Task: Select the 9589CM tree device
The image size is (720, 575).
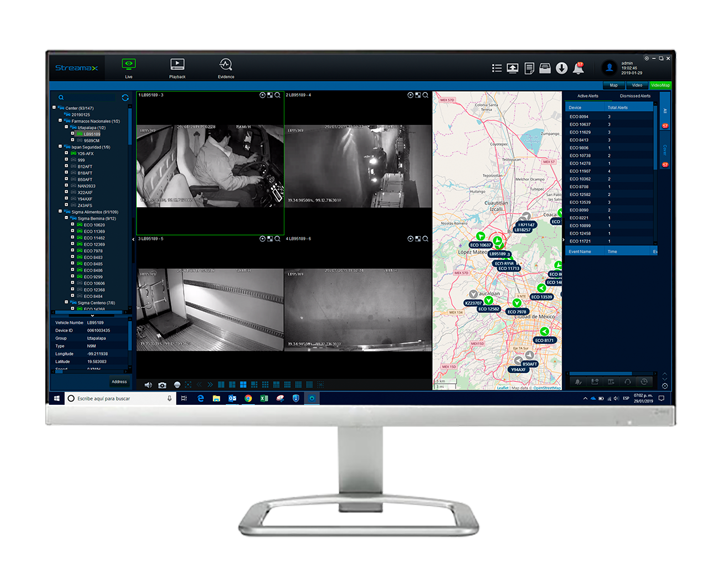Action: click(x=91, y=141)
